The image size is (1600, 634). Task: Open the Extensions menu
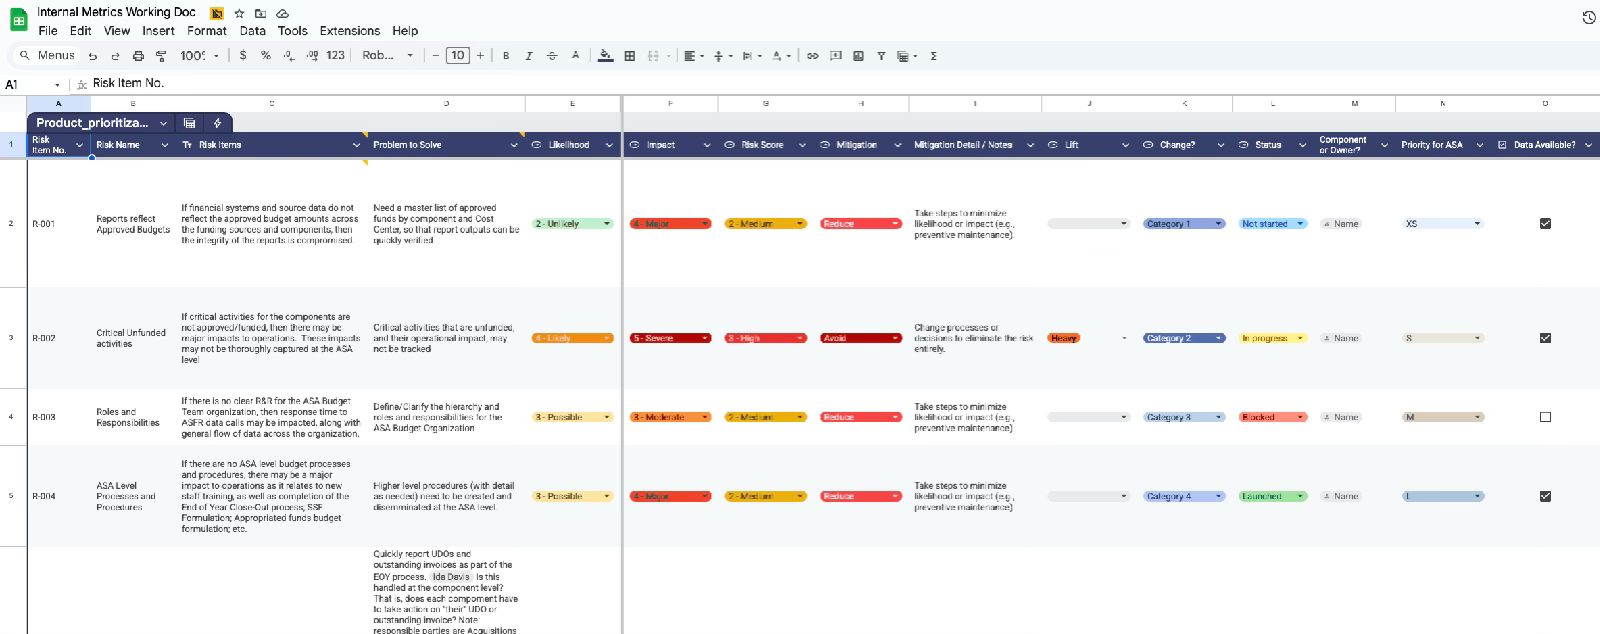coord(350,31)
